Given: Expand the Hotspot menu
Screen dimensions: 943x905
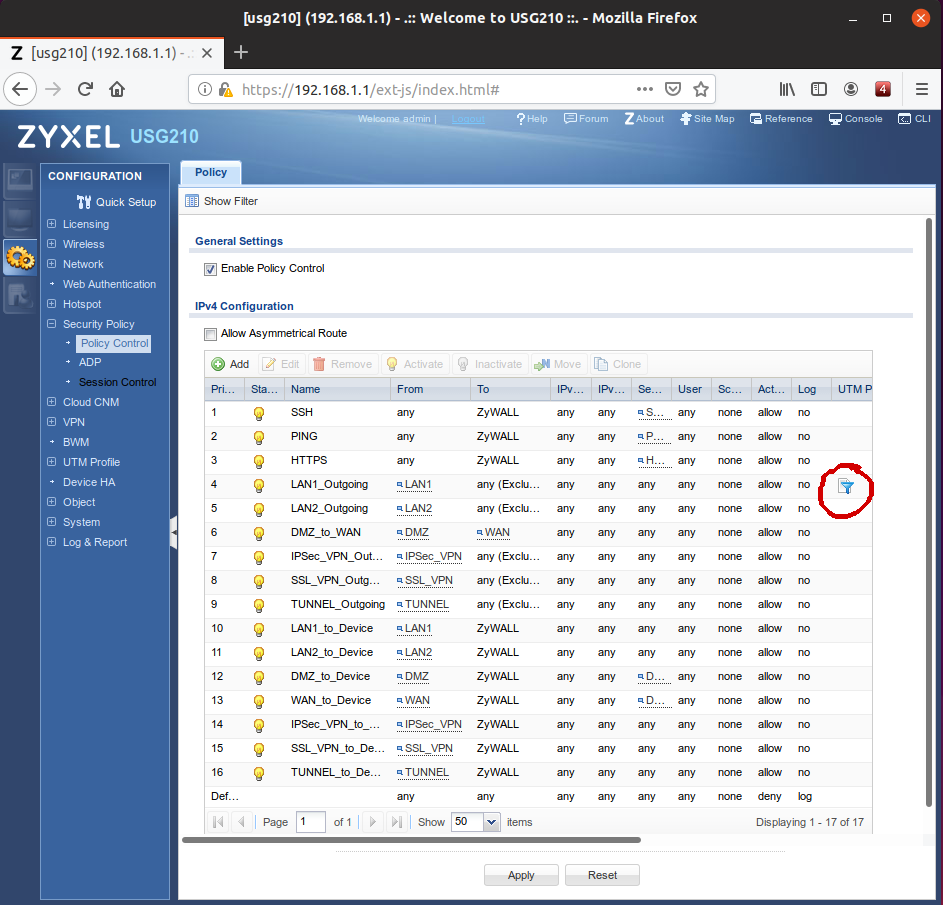Looking at the screenshot, I should (x=52, y=304).
